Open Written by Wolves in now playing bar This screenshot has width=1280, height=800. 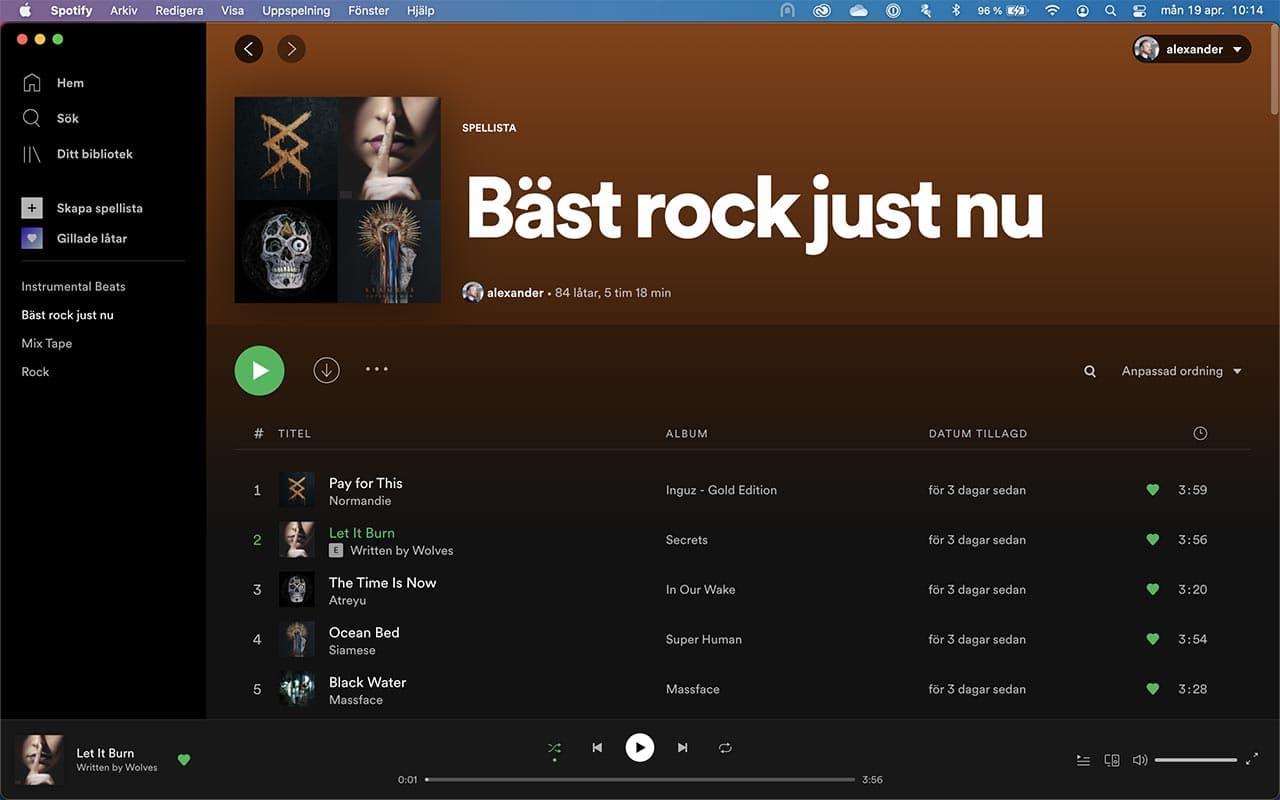point(117,768)
